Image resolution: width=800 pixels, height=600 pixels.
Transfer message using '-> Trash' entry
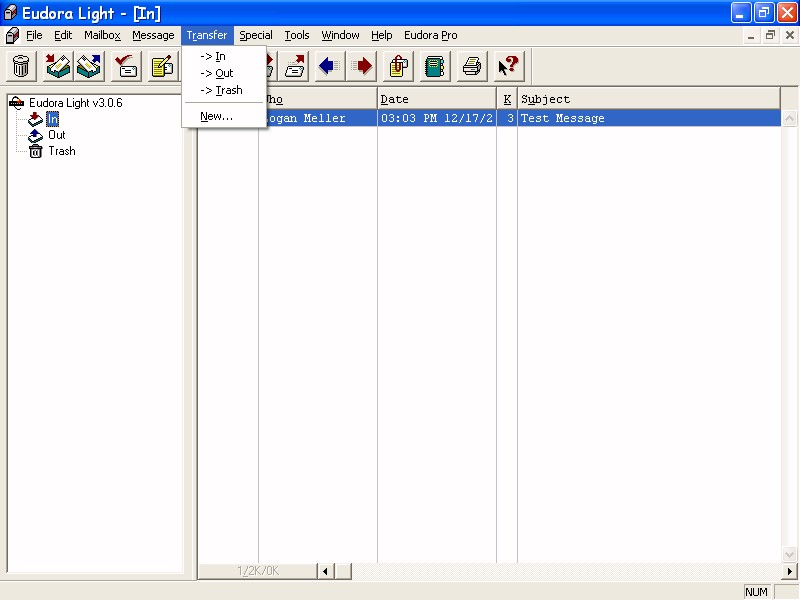pos(224,90)
